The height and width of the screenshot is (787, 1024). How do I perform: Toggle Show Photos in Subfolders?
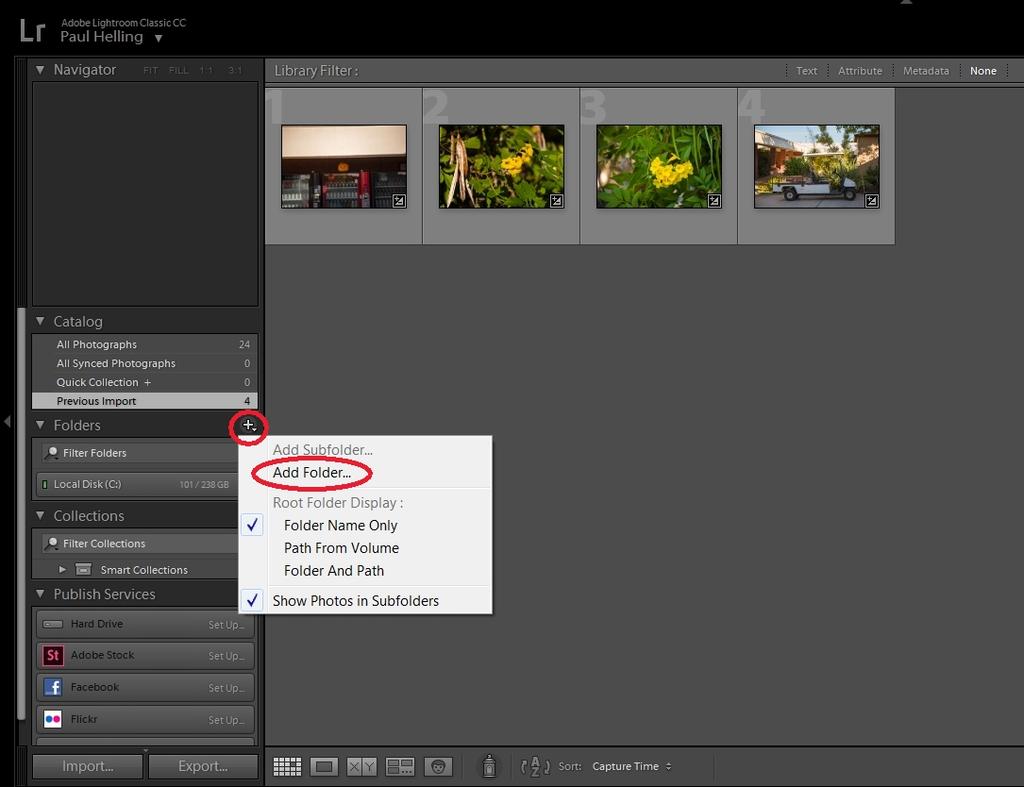click(355, 601)
